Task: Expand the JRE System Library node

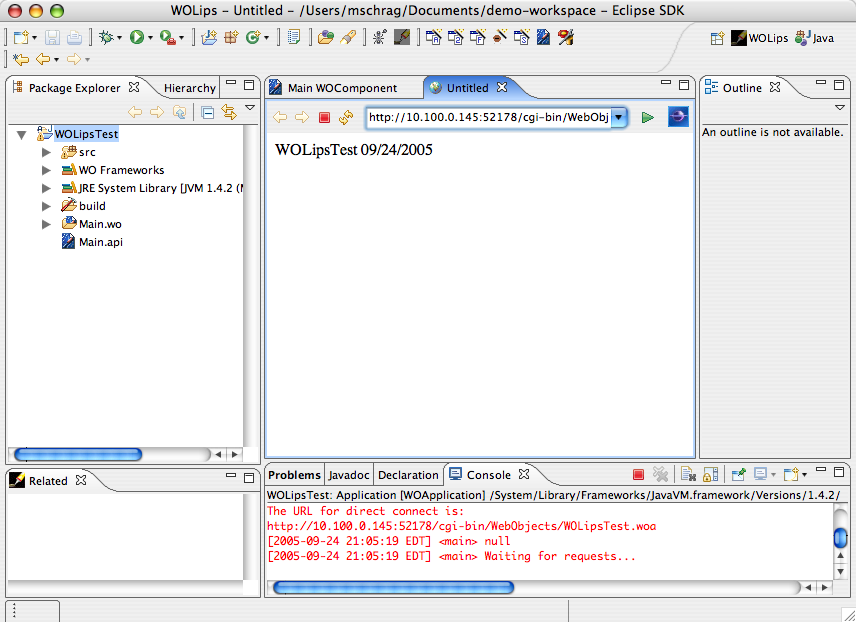Action: [46, 188]
